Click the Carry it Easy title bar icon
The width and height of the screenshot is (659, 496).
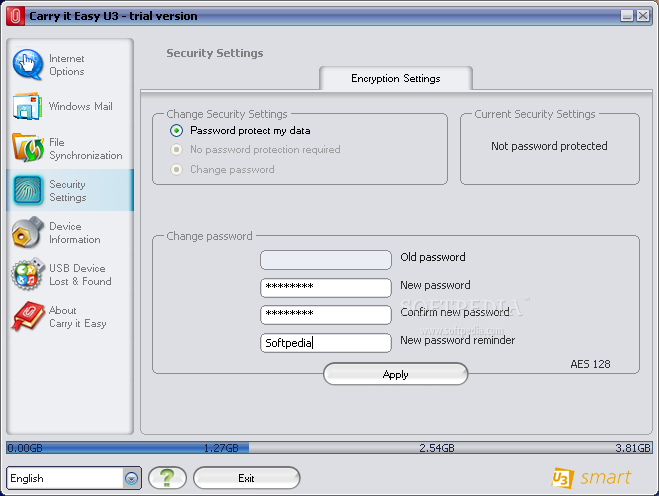[15, 16]
